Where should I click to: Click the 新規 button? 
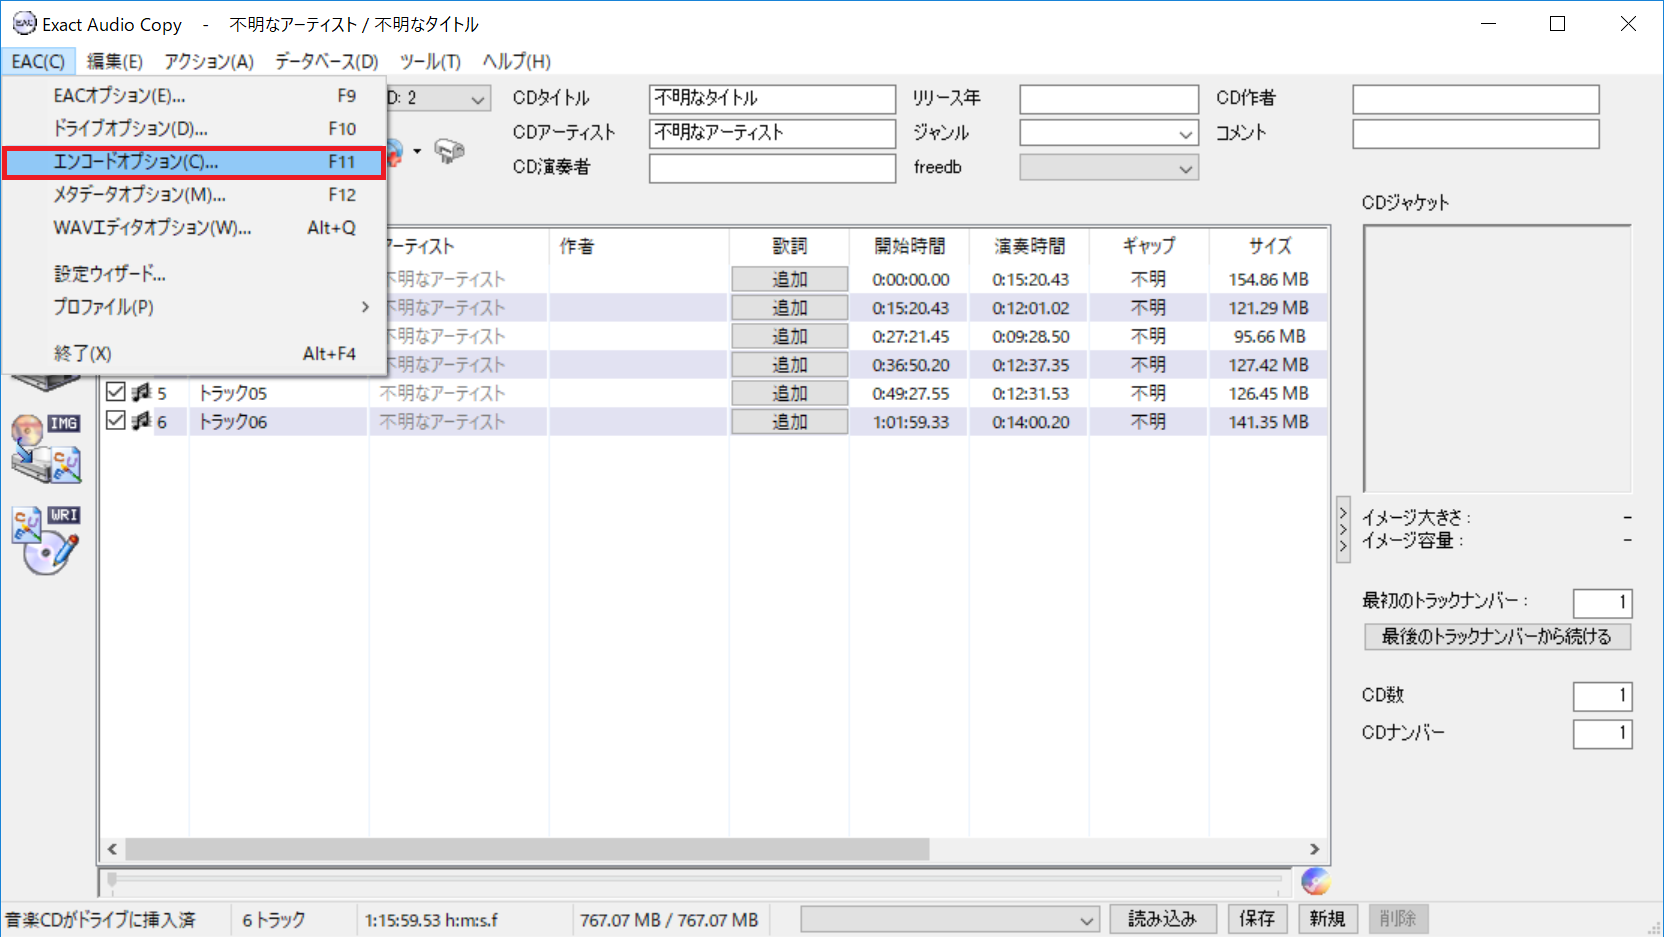(1327, 919)
